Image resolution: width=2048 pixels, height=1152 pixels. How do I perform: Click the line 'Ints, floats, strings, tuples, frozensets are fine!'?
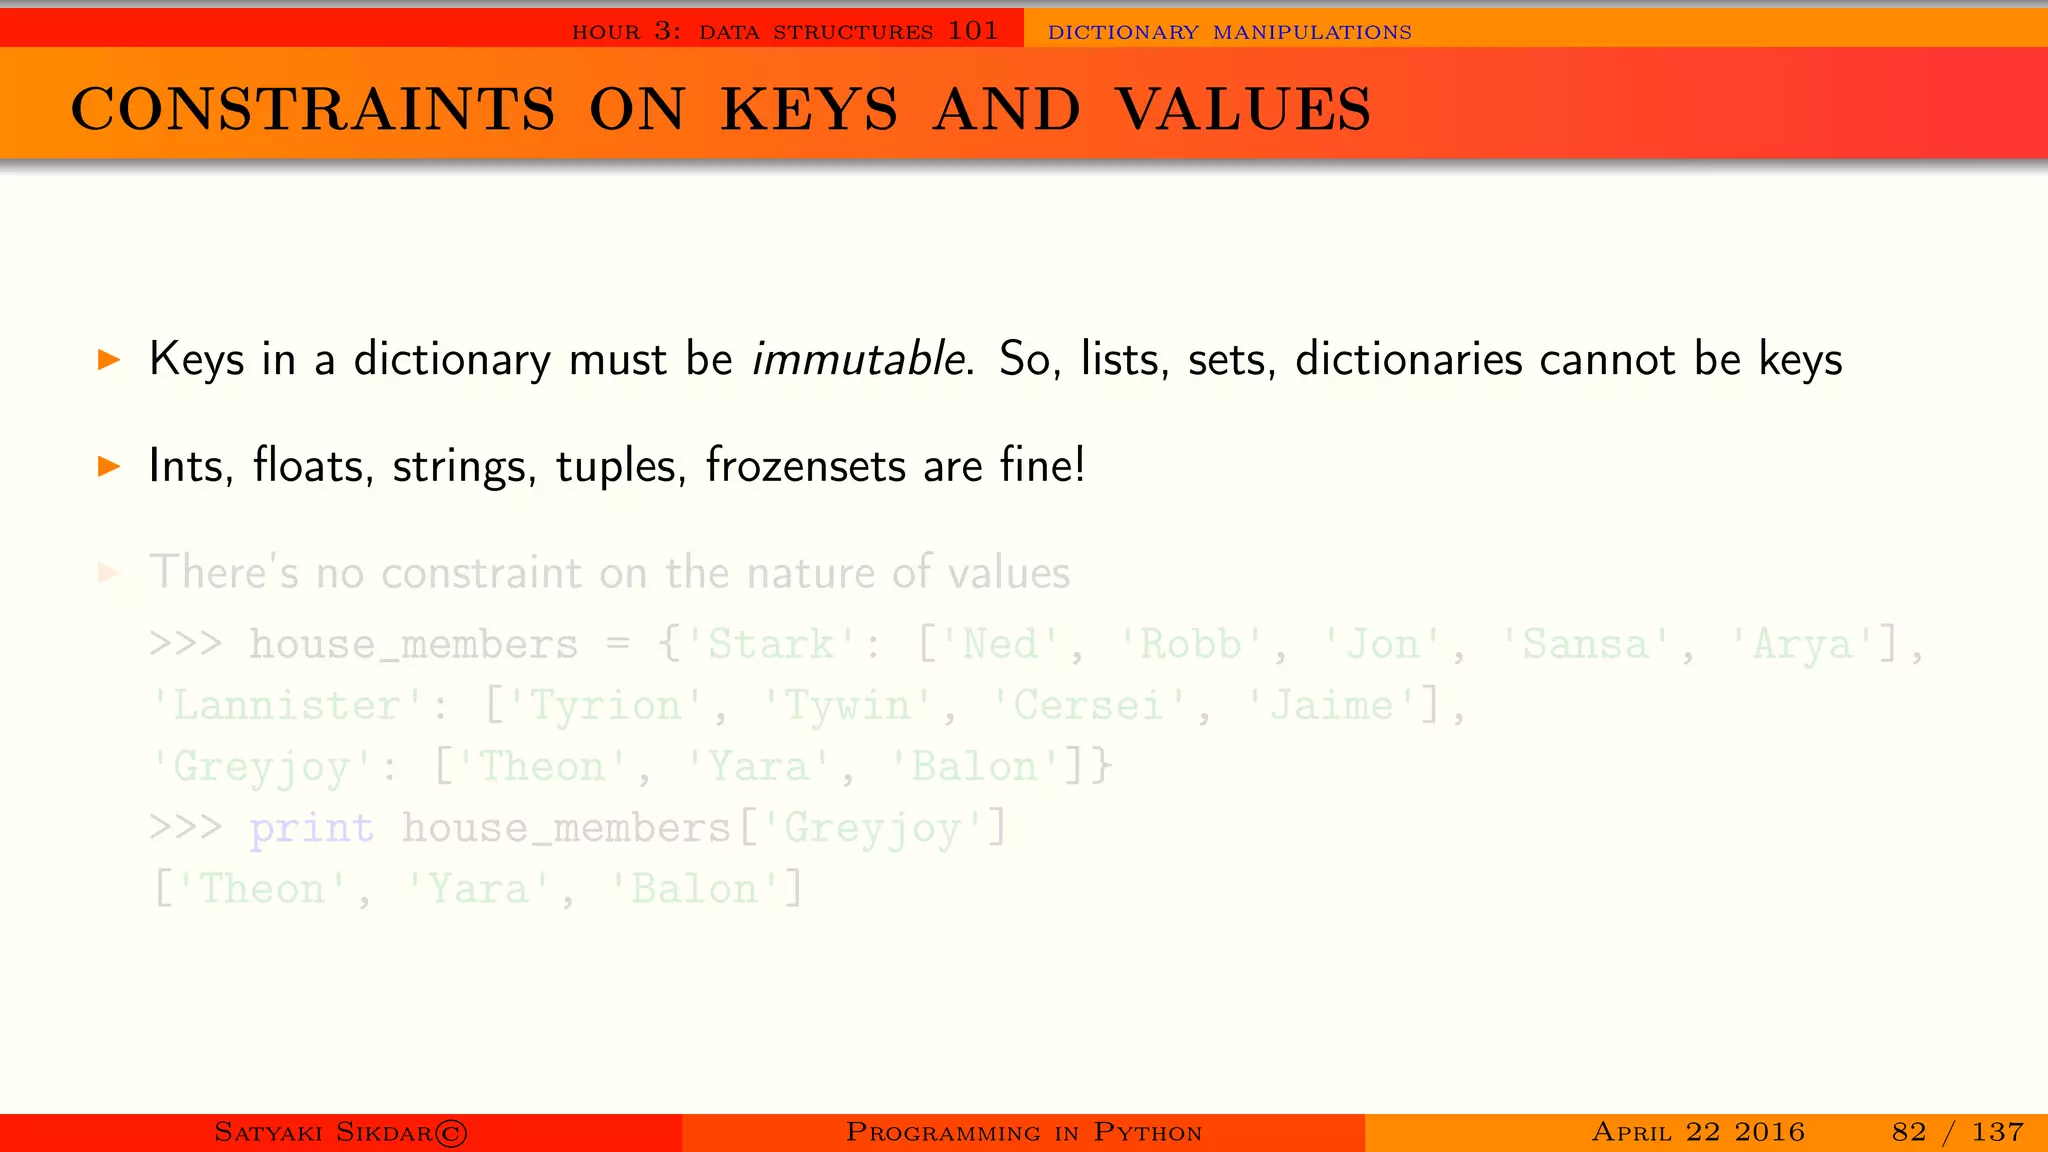[617, 465]
